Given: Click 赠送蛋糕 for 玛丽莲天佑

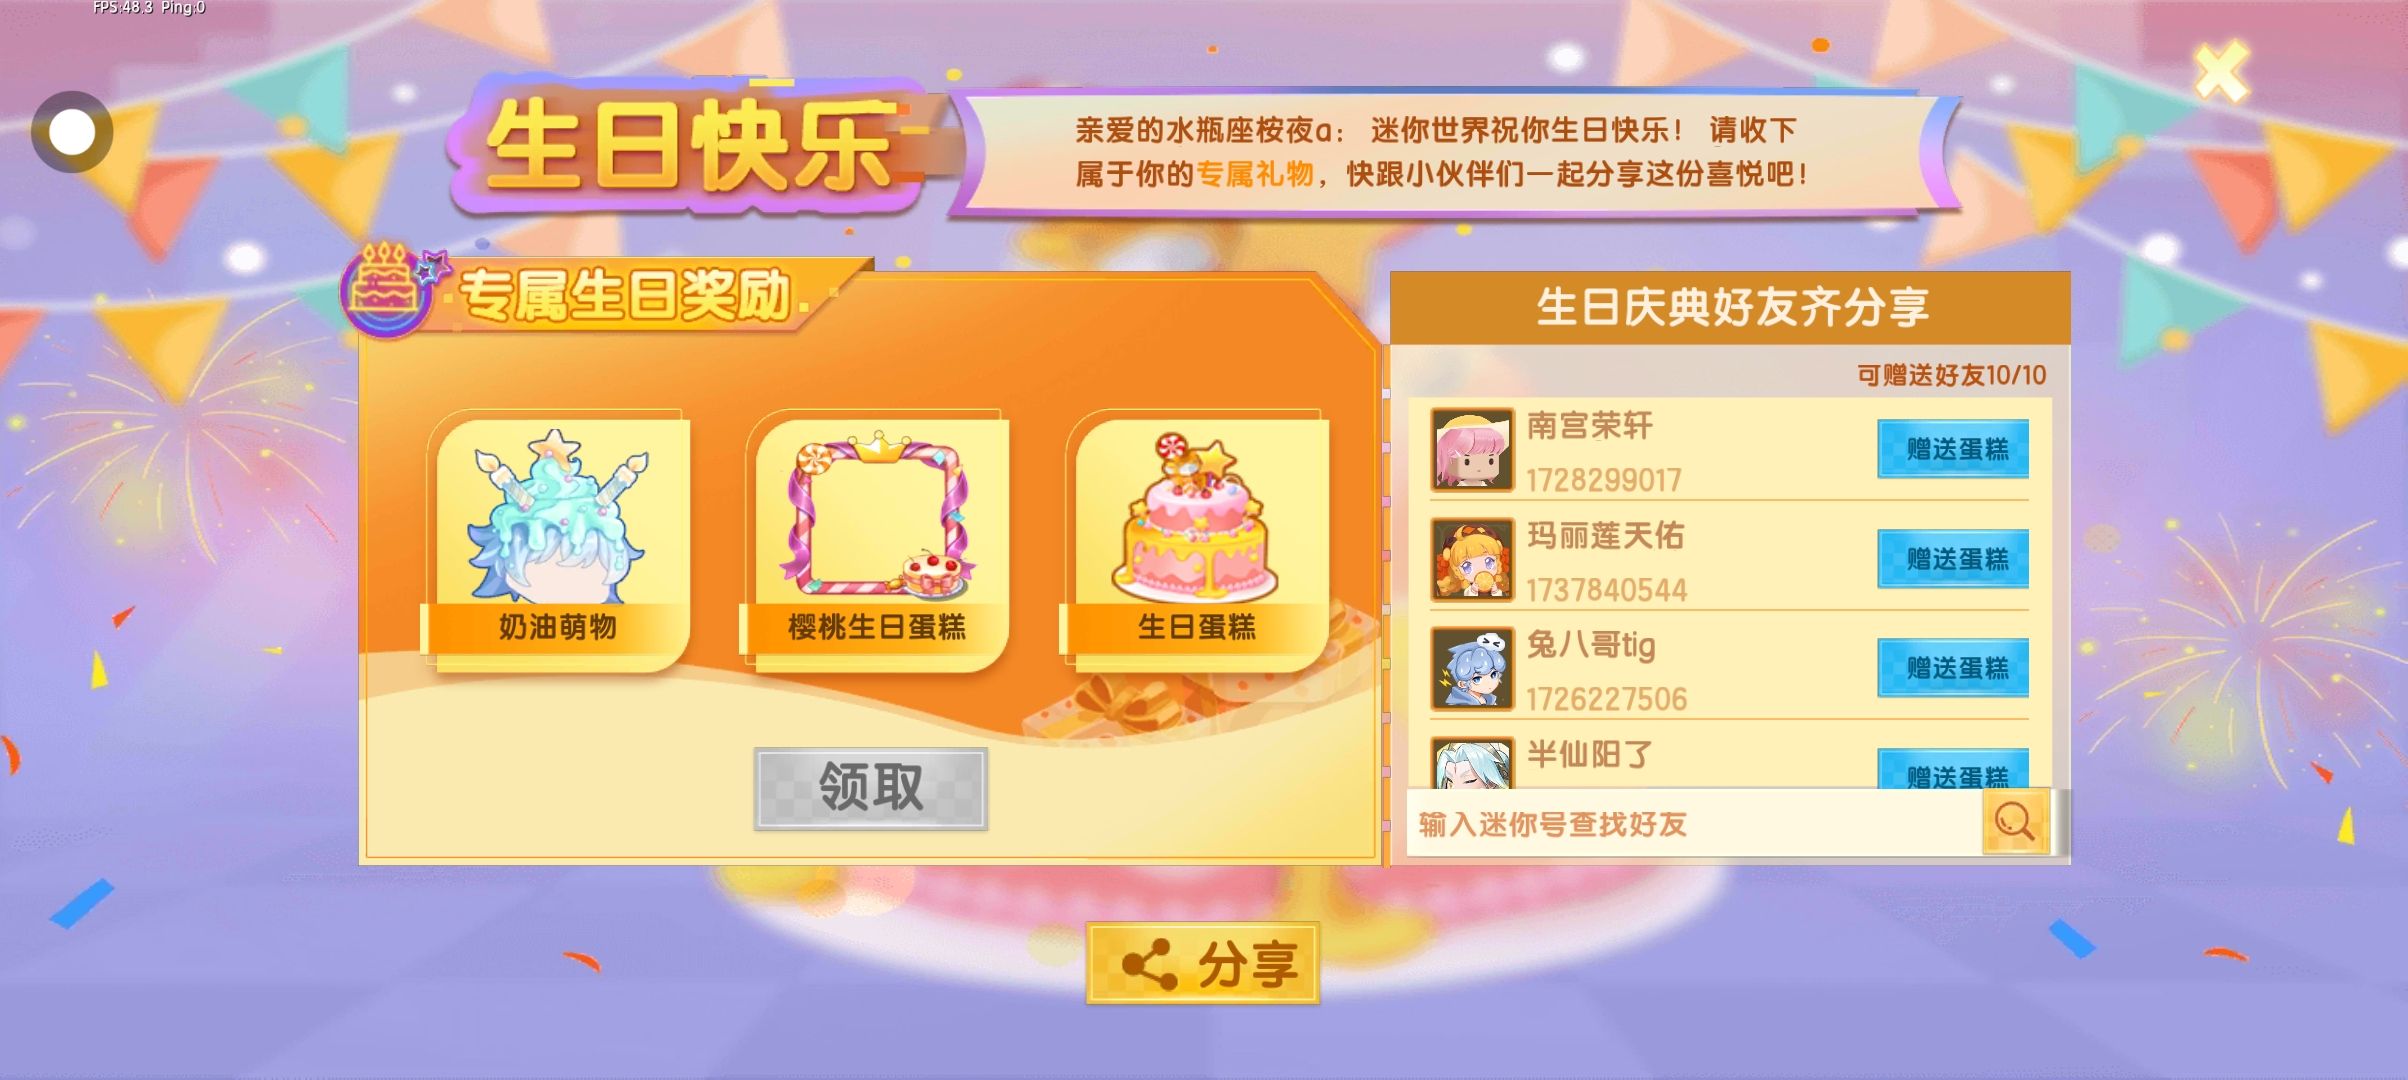Looking at the screenshot, I should coord(1953,559).
